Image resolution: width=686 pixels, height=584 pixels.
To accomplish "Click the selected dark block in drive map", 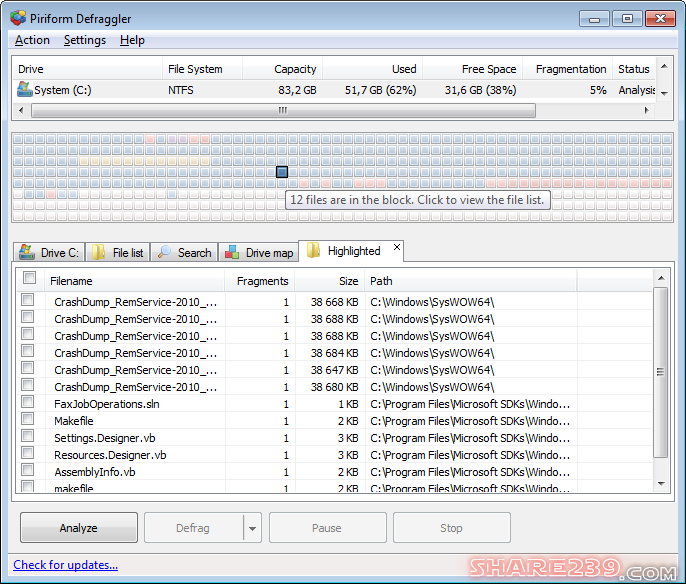I will click(282, 172).
